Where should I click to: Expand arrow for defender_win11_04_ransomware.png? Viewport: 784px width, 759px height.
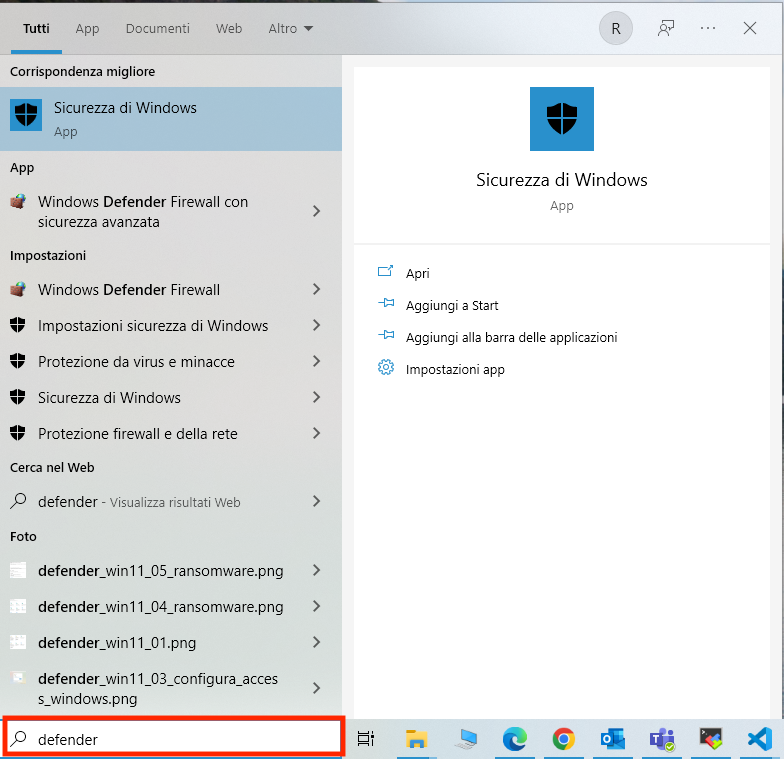[x=316, y=606]
